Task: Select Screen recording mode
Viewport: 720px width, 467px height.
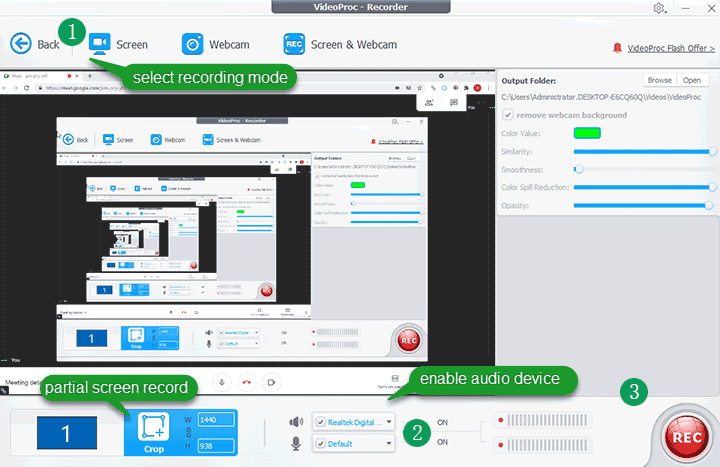Action: point(118,45)
